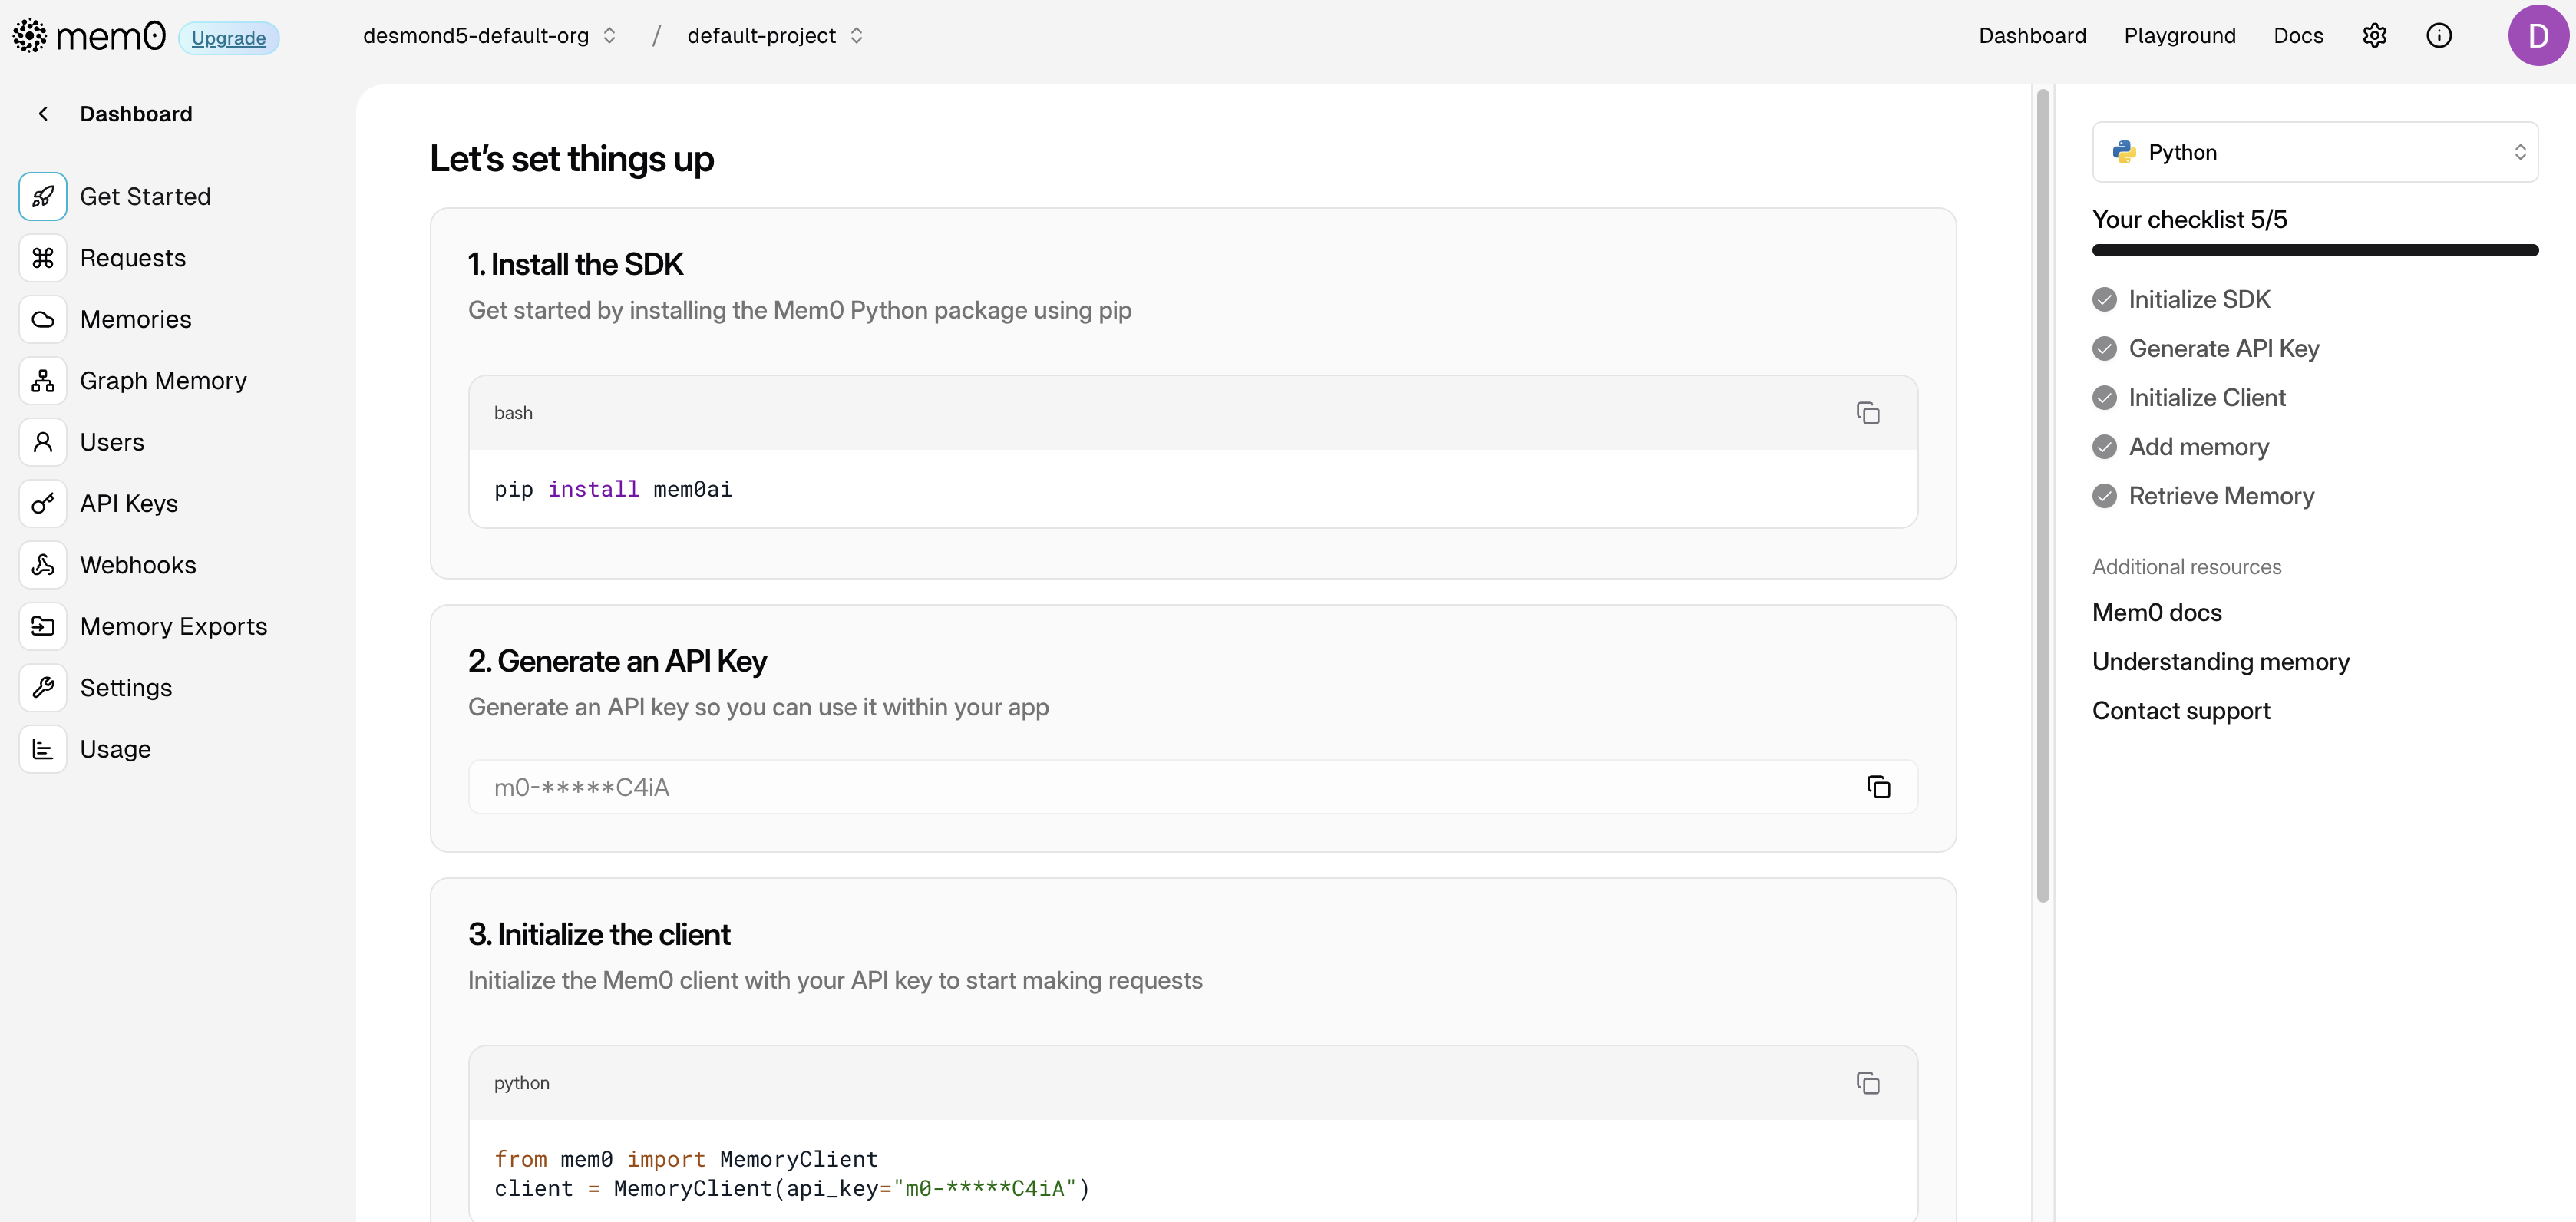This screenshot has height=1222, width=2576.
Task: Click the pip install mem0ai code line
Action: point(613,489)
